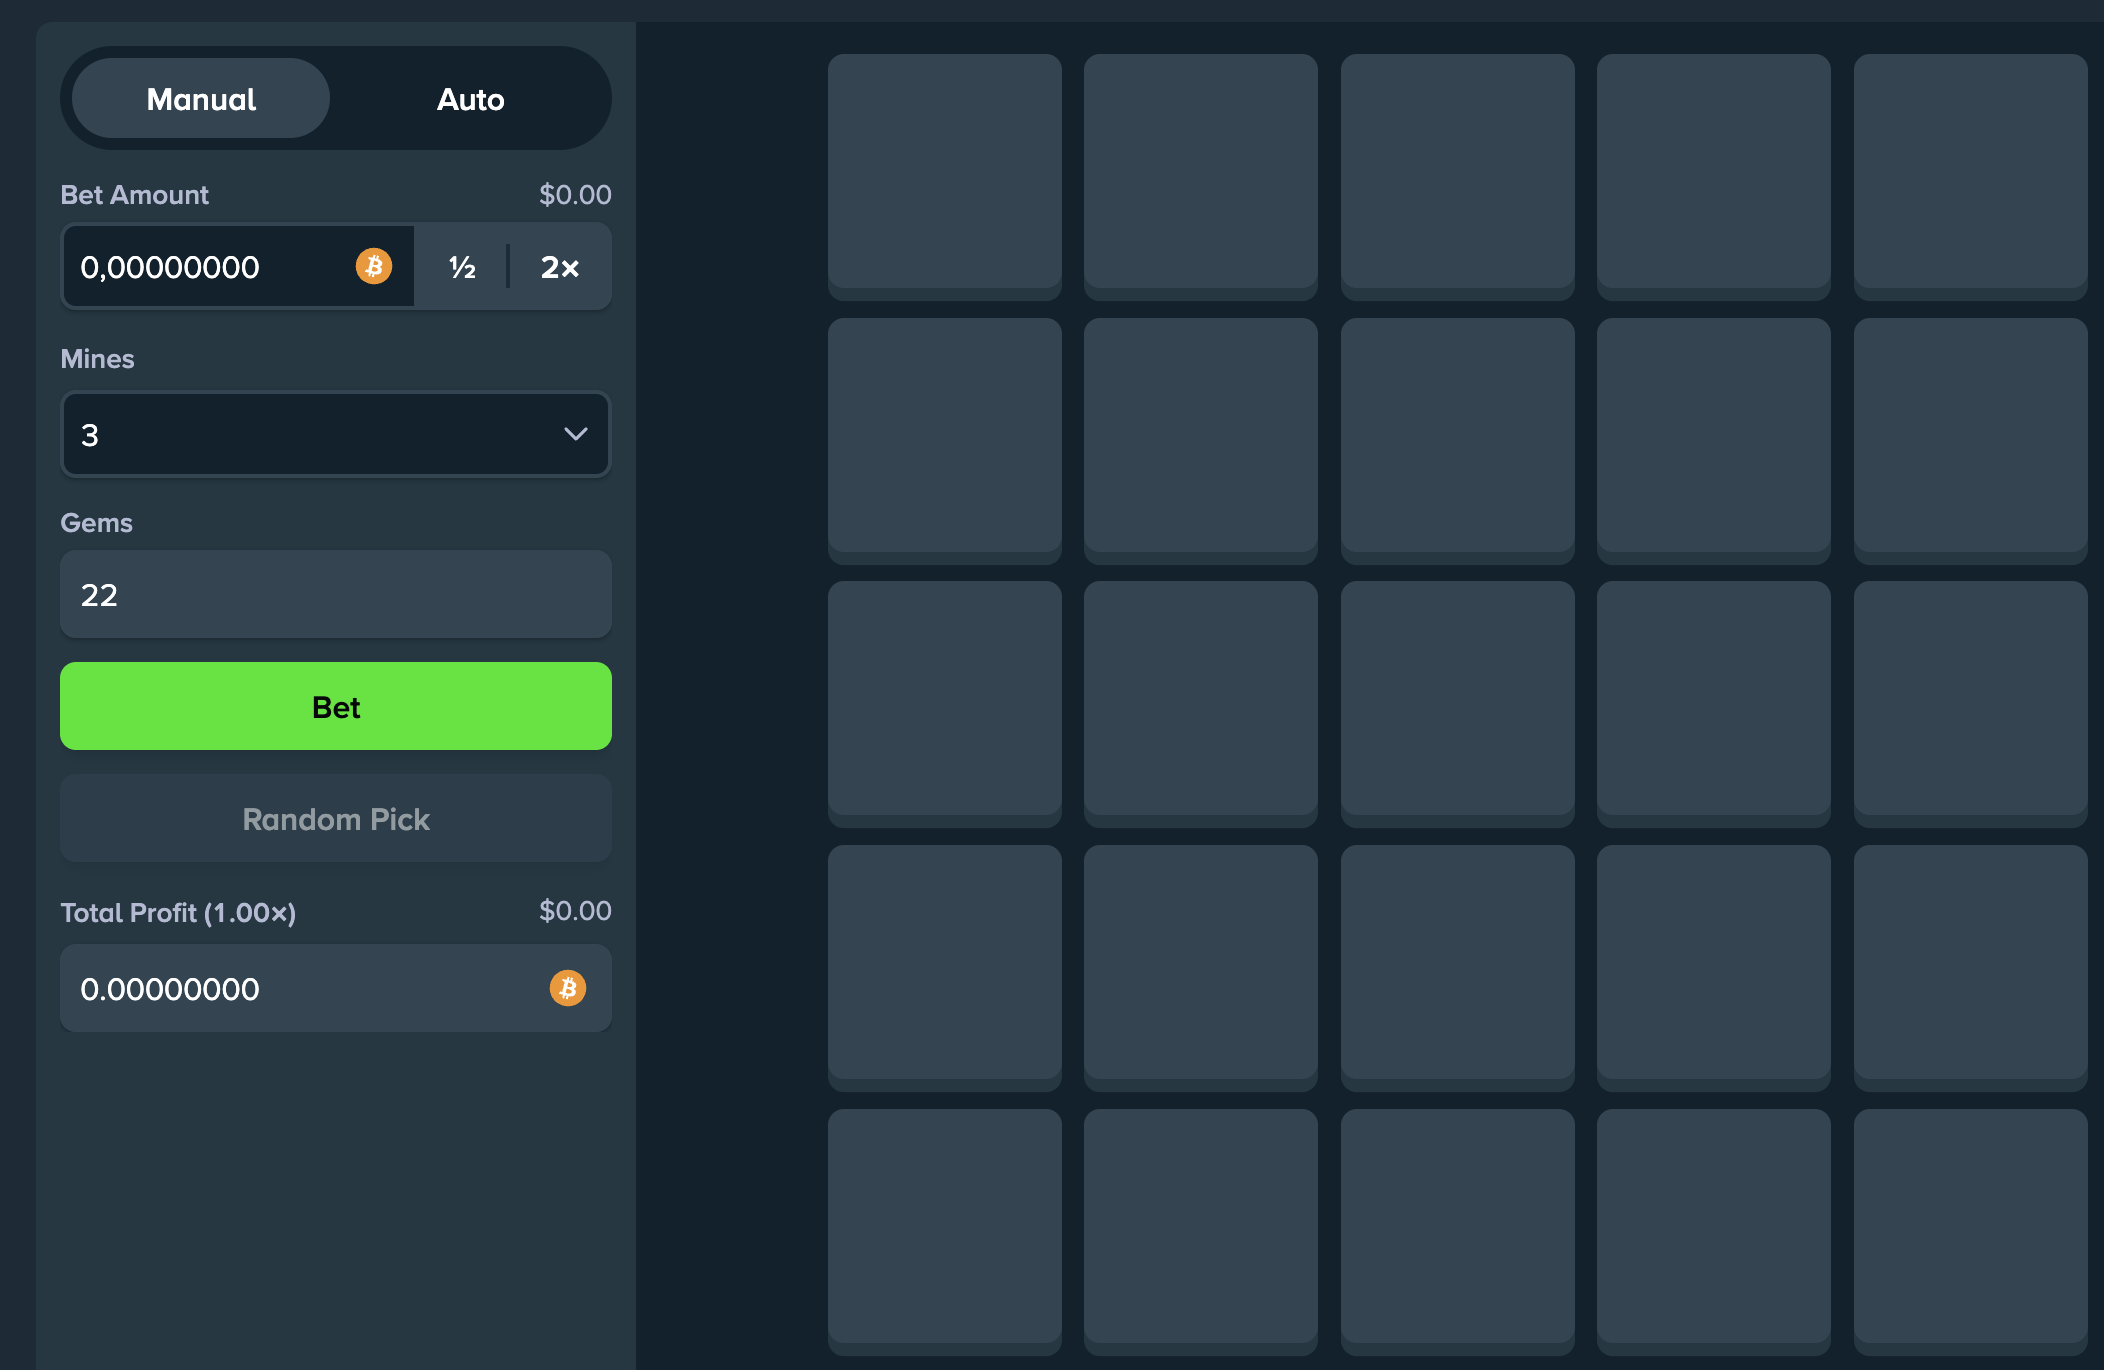
Task: Reveal the tile in row 1, column 3
Action: click(x=1458, y=176)
